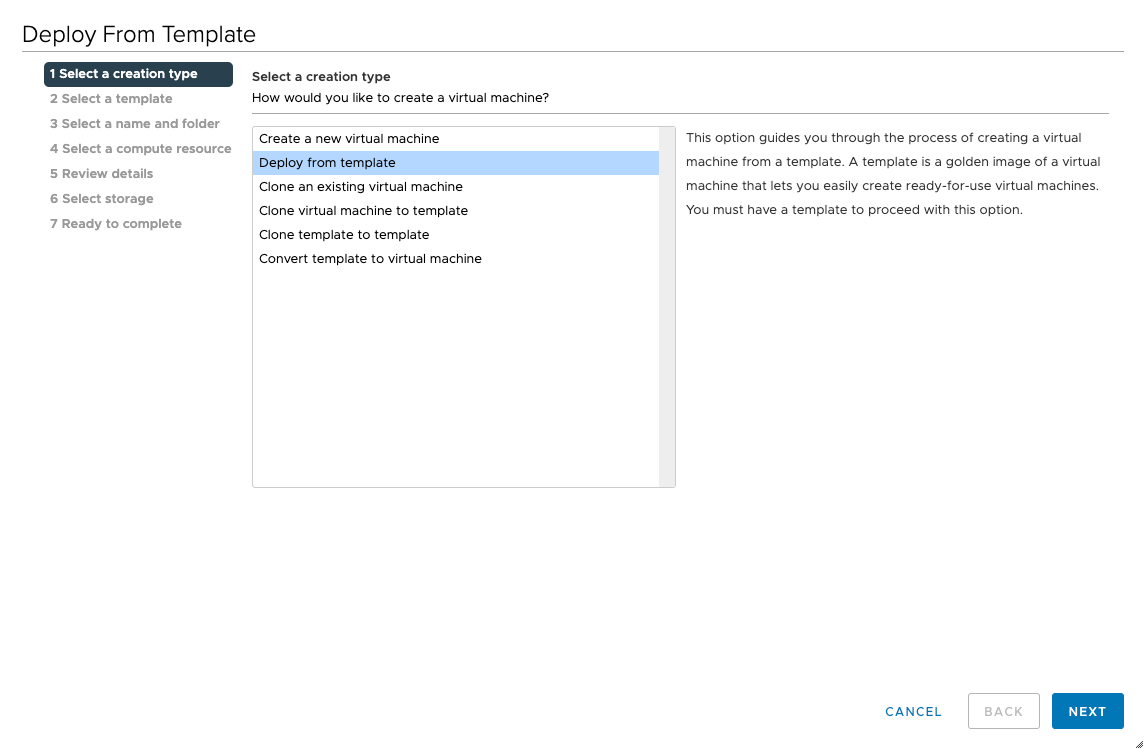Select Create a new virtual machine option

coord(349,139)
